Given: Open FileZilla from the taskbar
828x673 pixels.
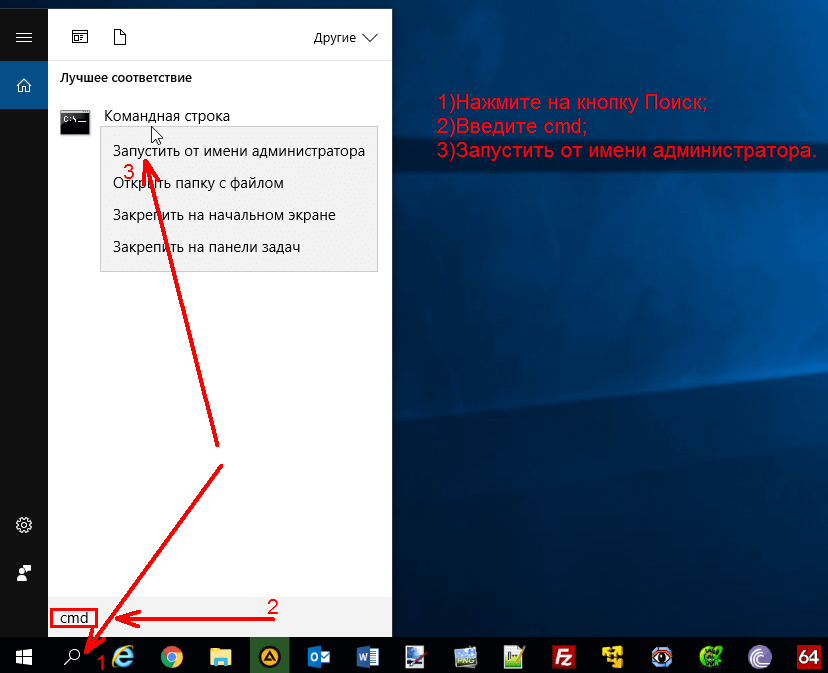Looking at the screenshot, I should (x=564, y=656).
